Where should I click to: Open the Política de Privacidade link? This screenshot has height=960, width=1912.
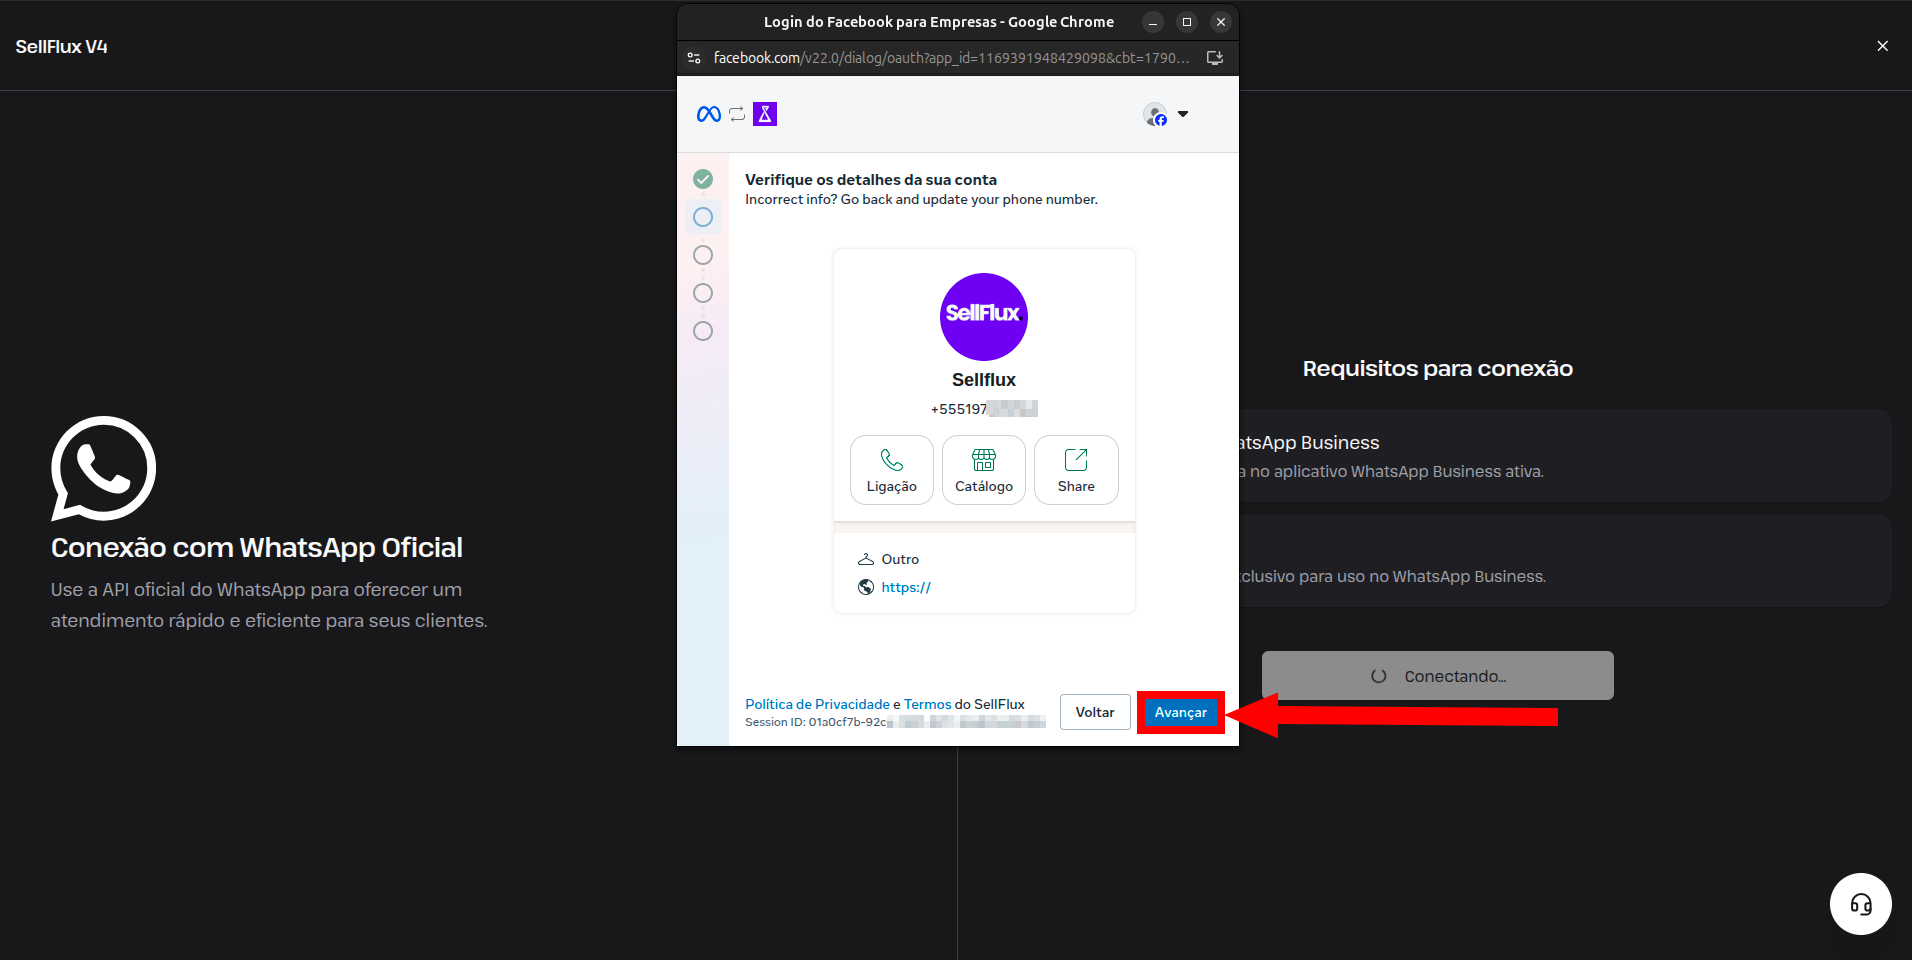(x=817, y=704)
